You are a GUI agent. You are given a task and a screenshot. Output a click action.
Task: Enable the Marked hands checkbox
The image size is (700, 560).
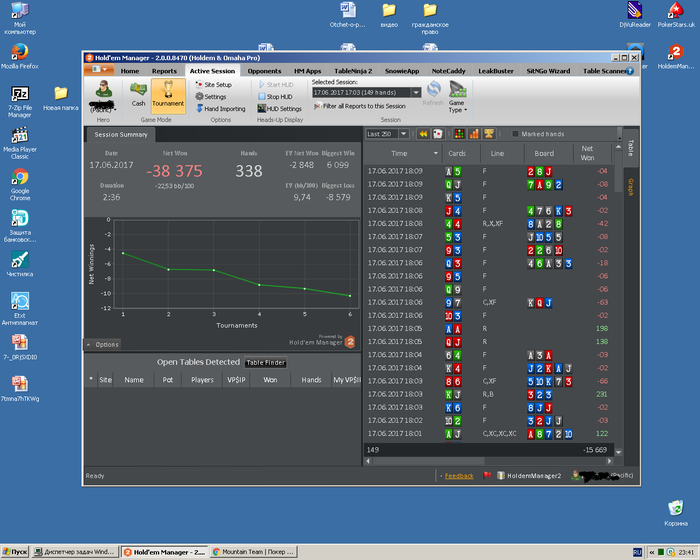point(515,134)
